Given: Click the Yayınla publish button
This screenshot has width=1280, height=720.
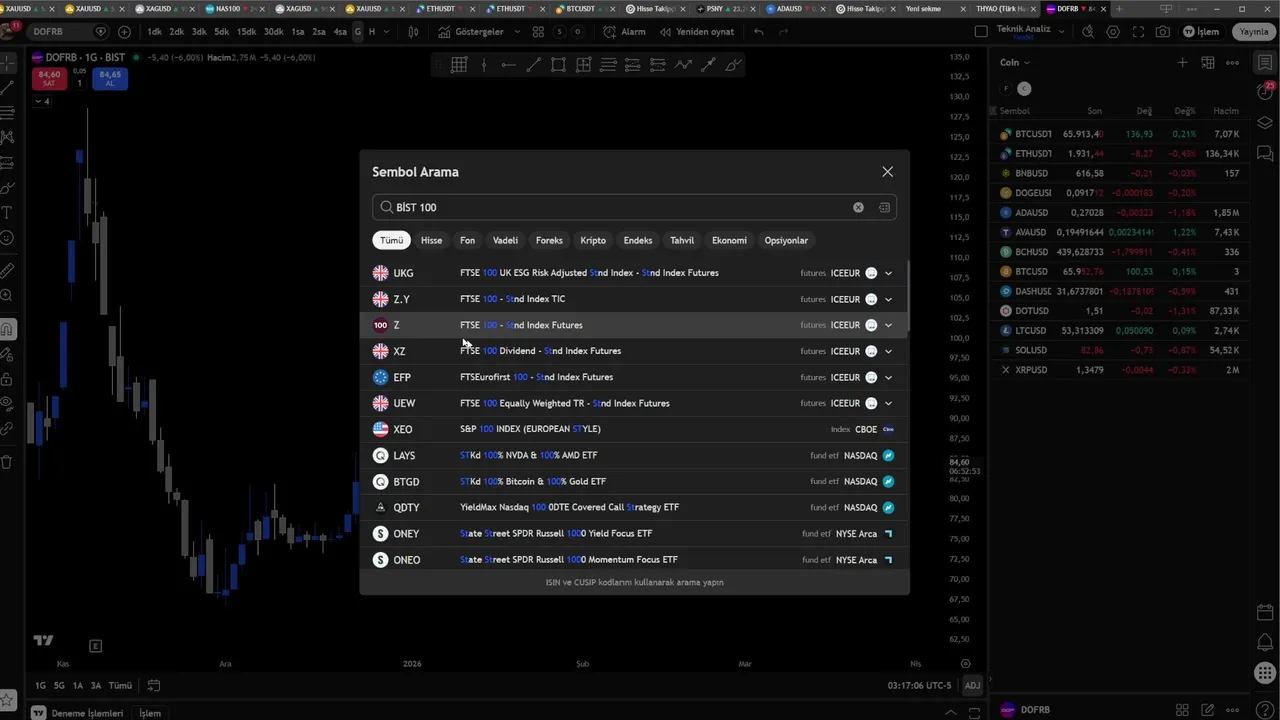Looking at the screenshot, I should pos(1253,32).
